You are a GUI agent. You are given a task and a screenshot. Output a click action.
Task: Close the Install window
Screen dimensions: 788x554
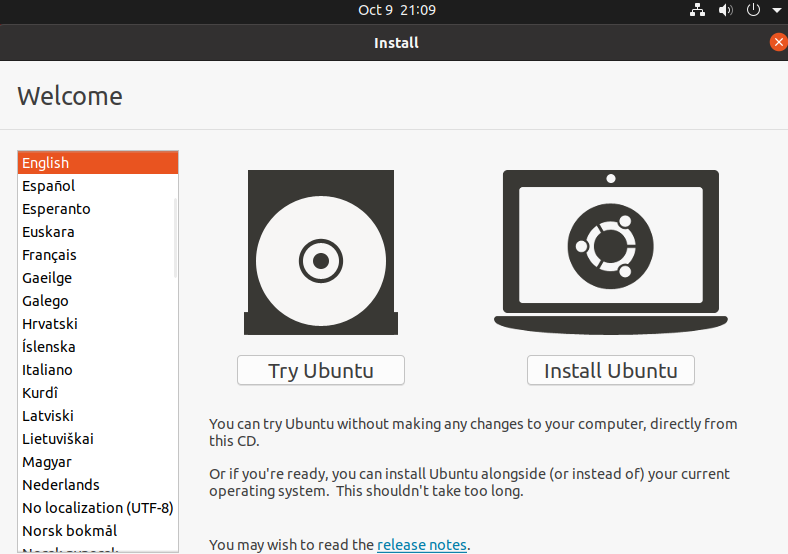tap(778, 42)
